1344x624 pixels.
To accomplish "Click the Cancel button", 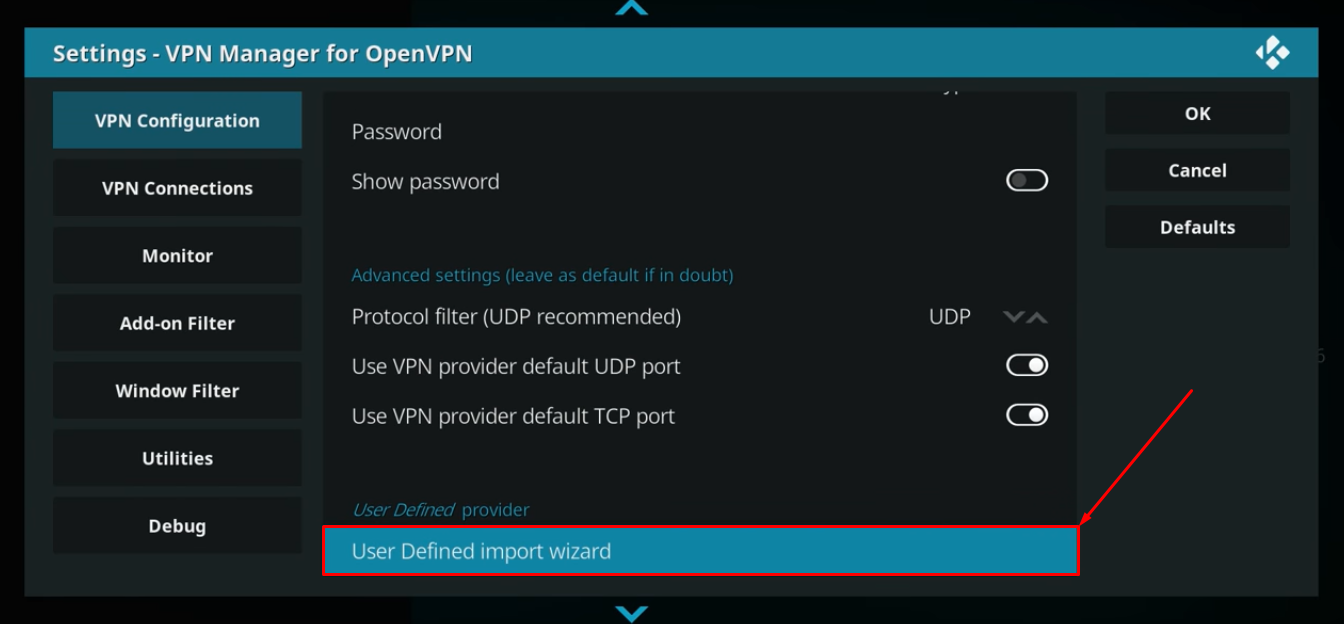I will [1197, 171].
